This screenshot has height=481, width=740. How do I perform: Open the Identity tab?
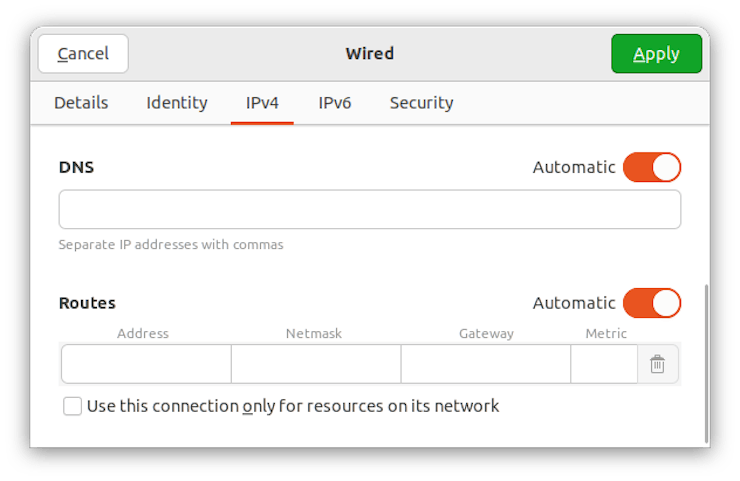tap(177, 103)
